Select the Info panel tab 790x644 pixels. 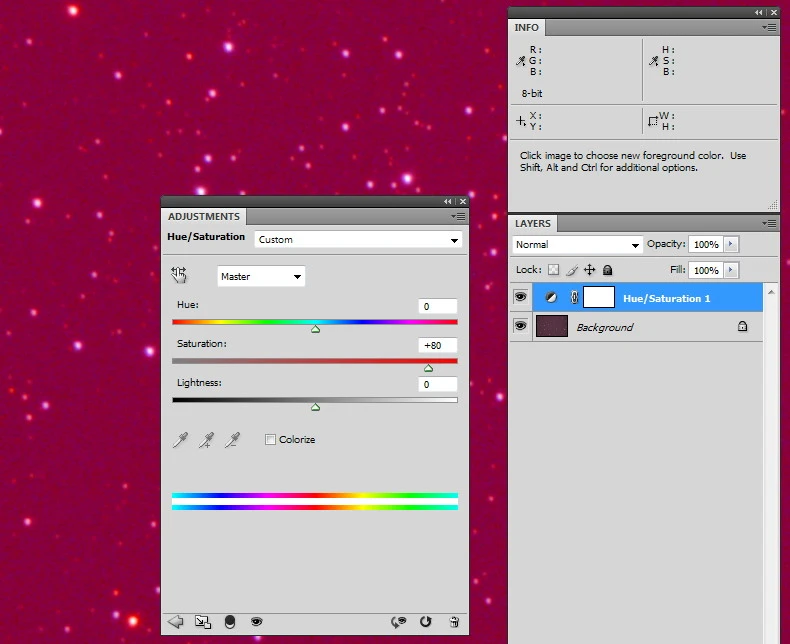click(526, 28)
